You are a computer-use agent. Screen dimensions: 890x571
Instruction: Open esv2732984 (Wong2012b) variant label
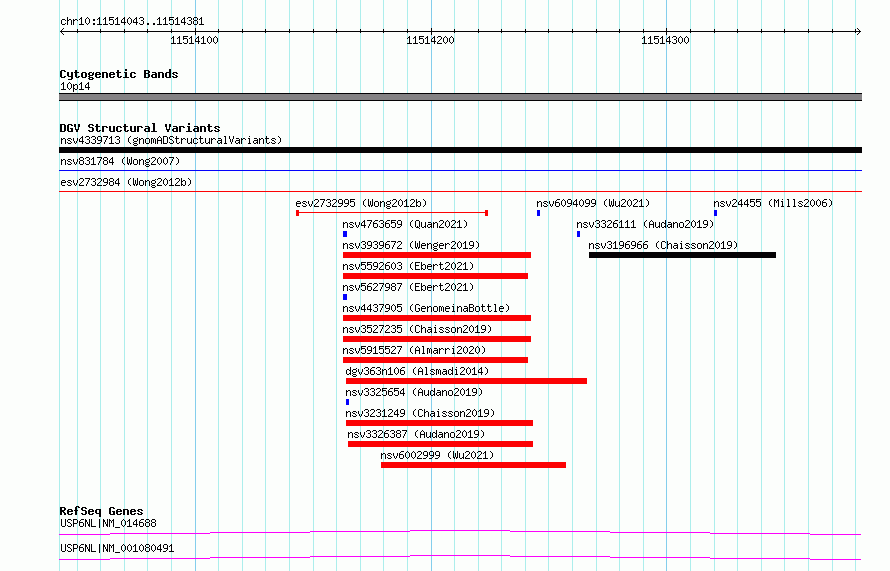(x=126, y=182)
